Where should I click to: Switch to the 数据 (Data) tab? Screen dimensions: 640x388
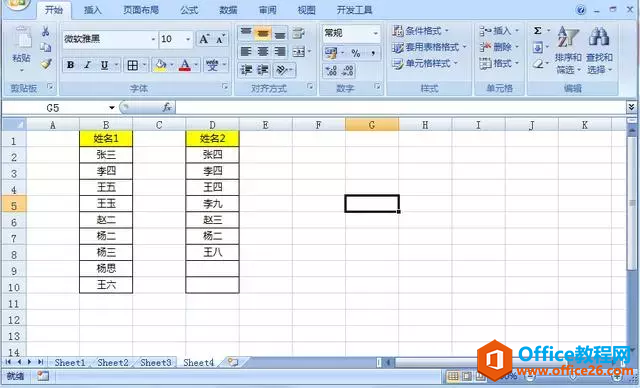click(228, 10)
